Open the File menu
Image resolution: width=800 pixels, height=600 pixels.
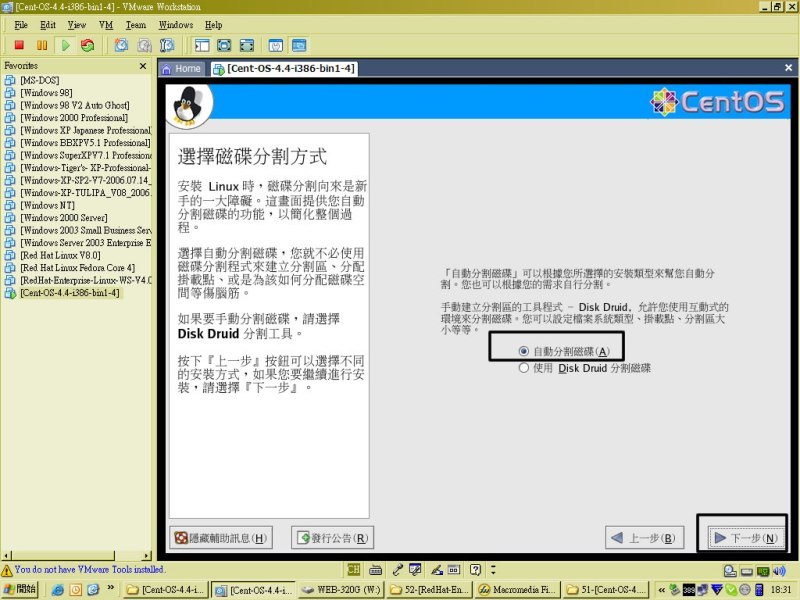coord(21,25)
